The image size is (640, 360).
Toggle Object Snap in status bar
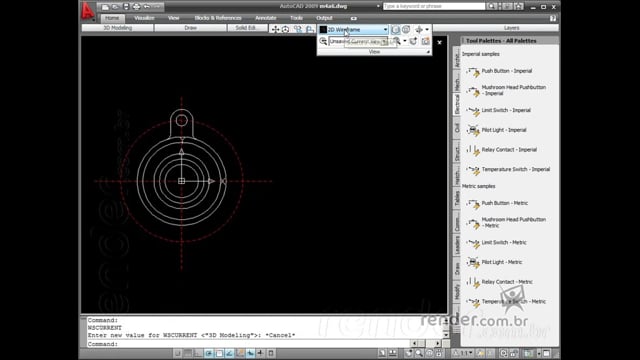pyautogui.click(x=219, y=353)
